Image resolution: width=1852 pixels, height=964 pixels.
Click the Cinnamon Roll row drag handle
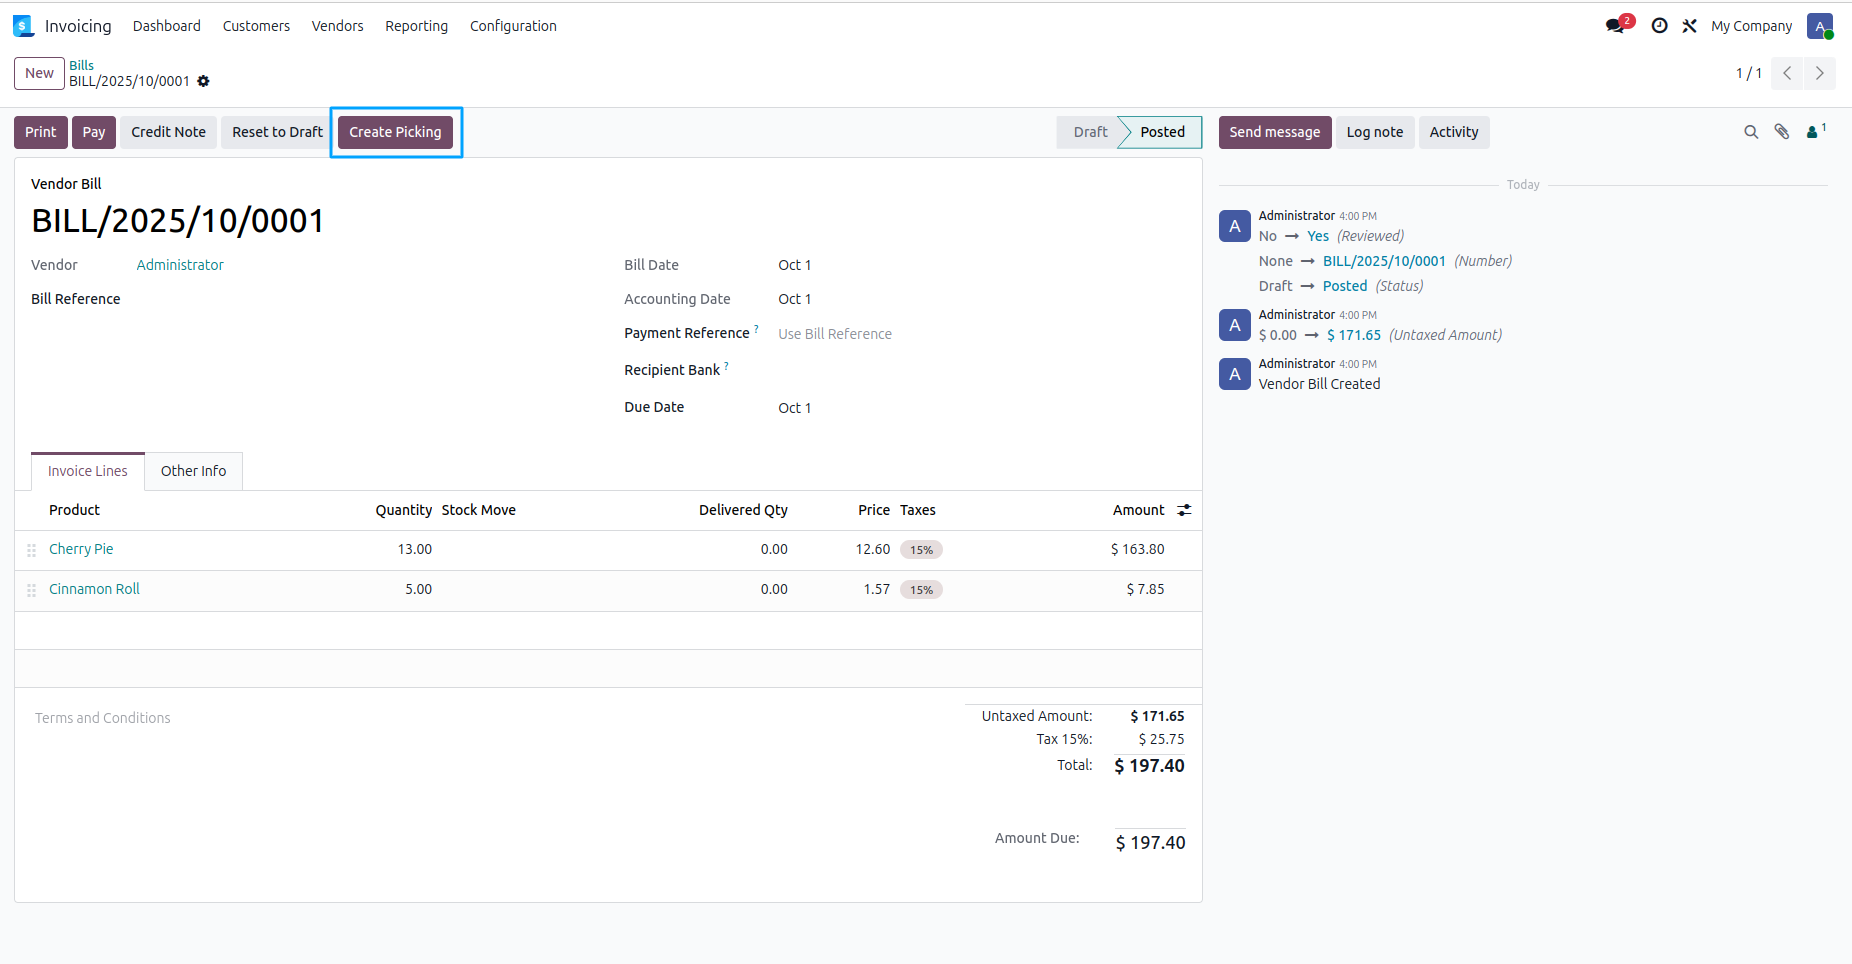pyautogui.click(x=32, y=590)
